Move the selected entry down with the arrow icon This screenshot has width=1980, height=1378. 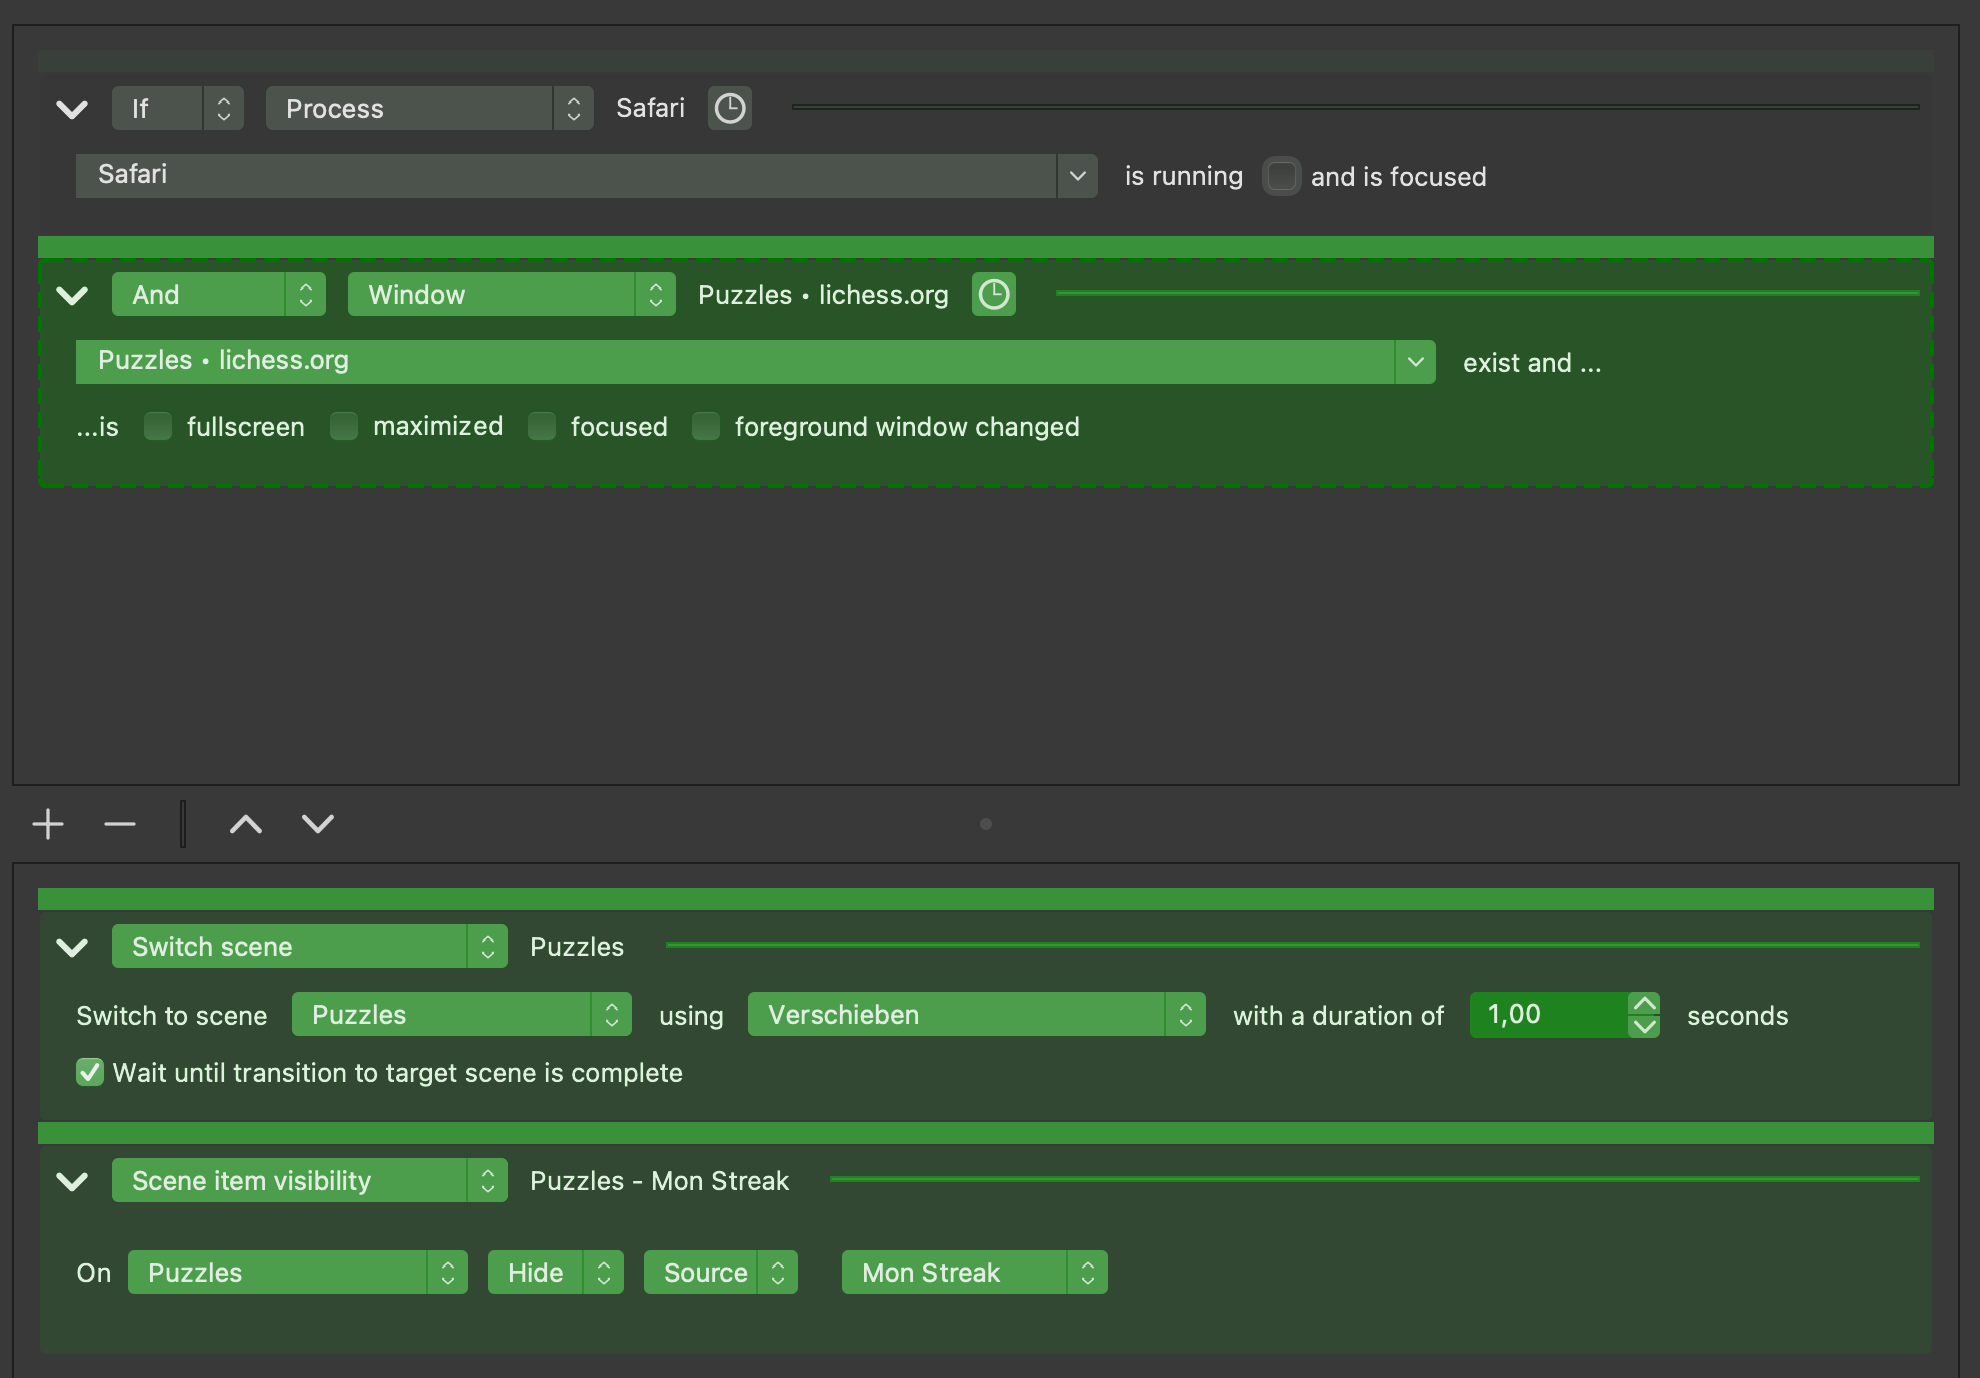317,823
